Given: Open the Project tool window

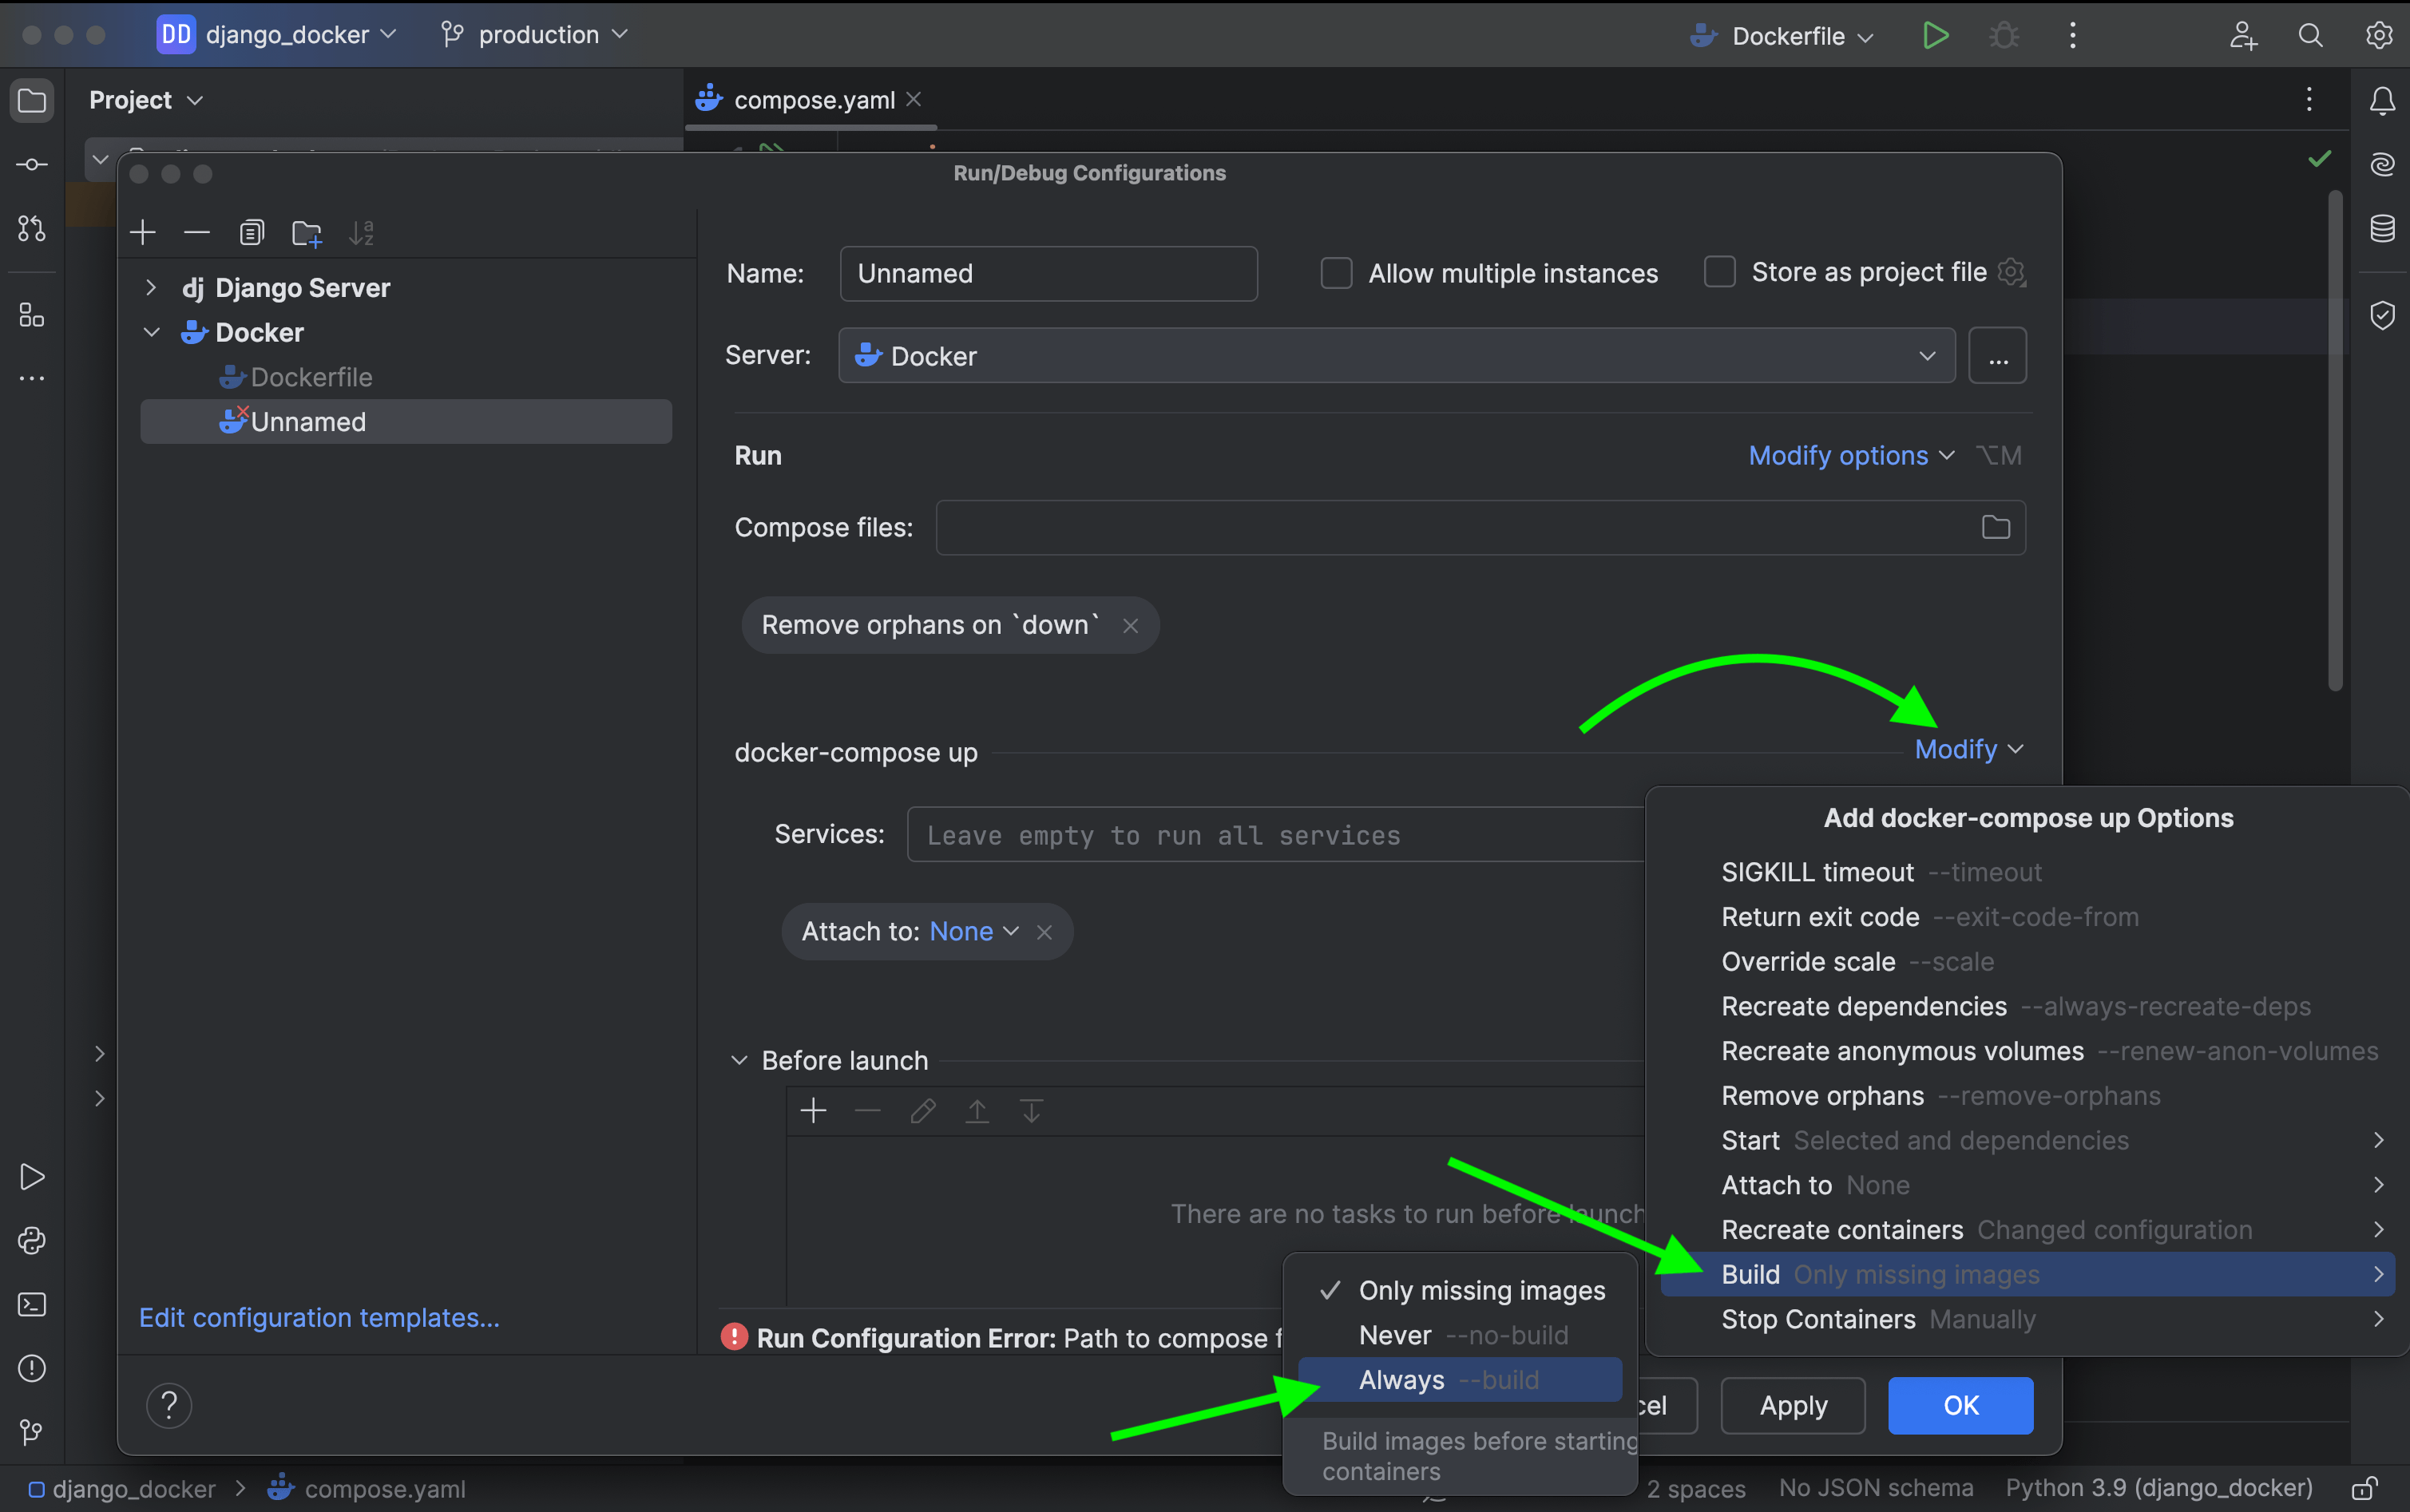Looking at the screenshot, I should click(x=31, y=99).
